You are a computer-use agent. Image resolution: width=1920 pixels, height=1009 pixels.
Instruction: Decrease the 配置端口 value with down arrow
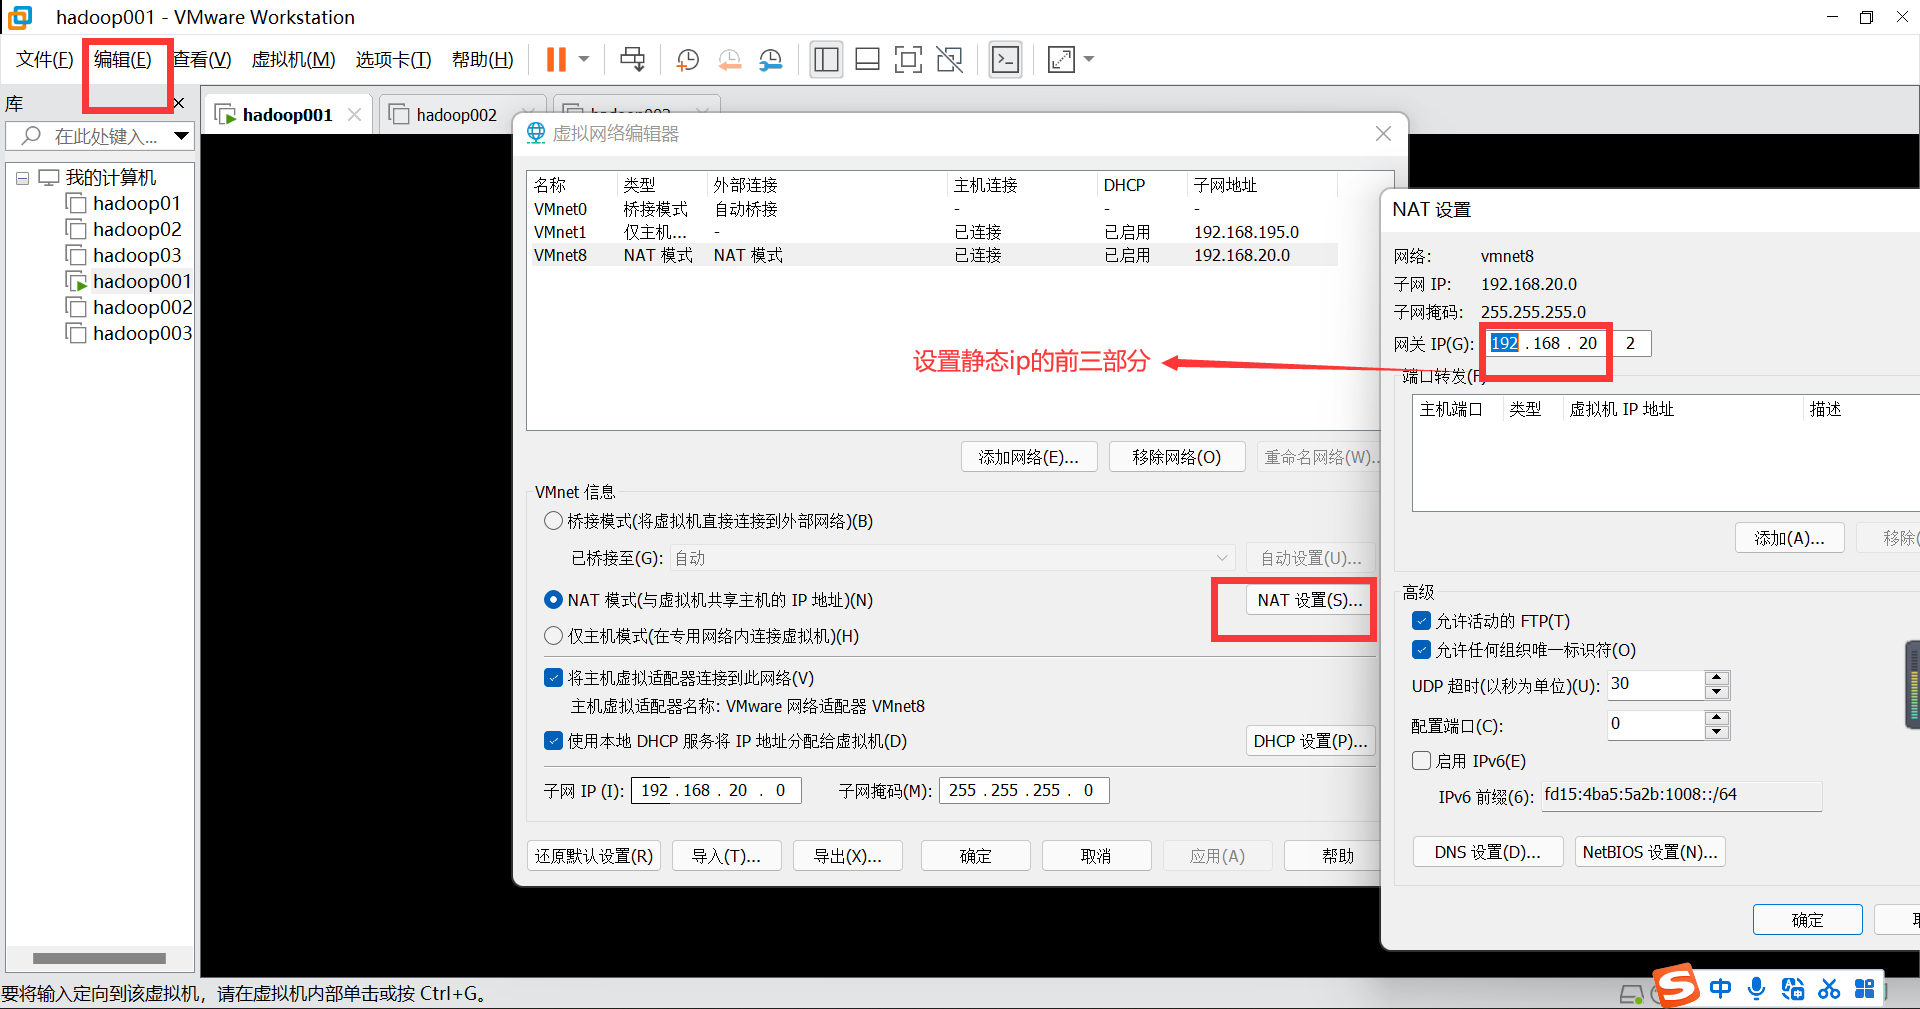1717,732
